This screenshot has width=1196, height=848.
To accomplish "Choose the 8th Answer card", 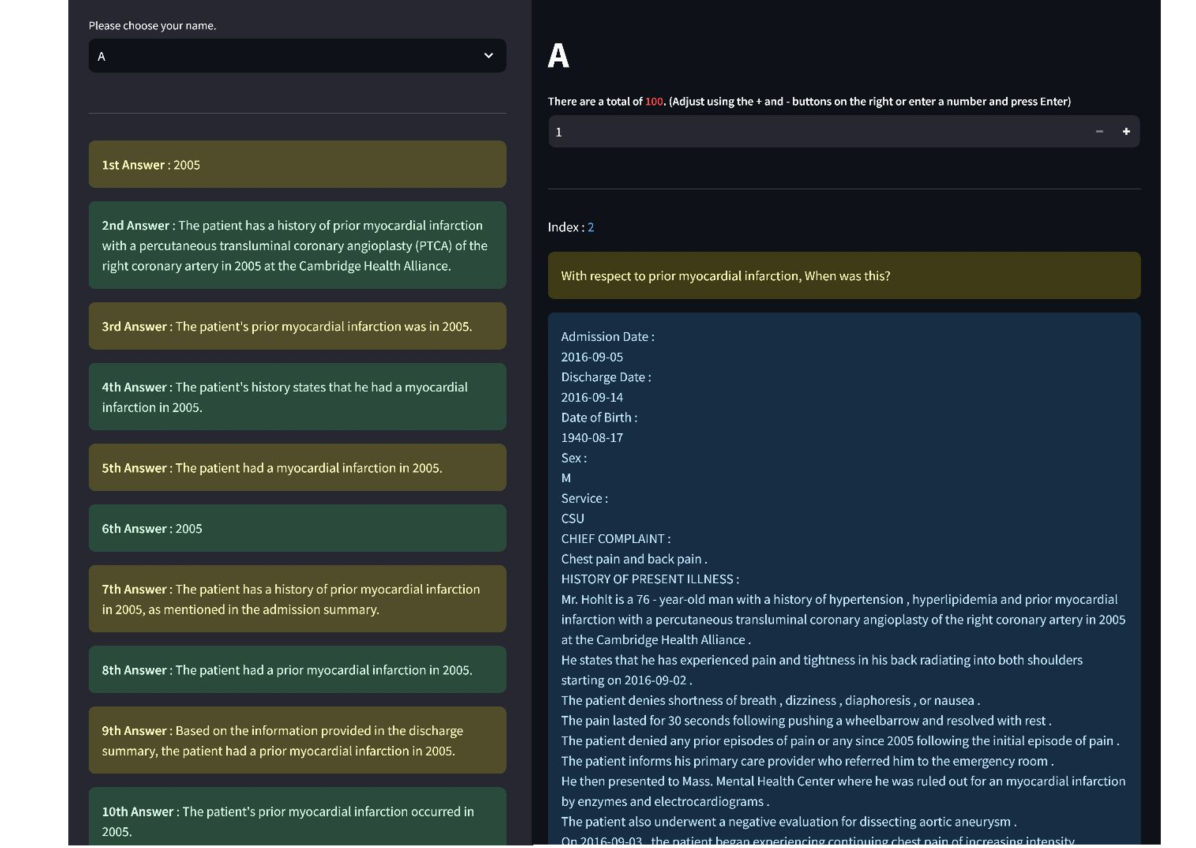I will pos(297,670).
